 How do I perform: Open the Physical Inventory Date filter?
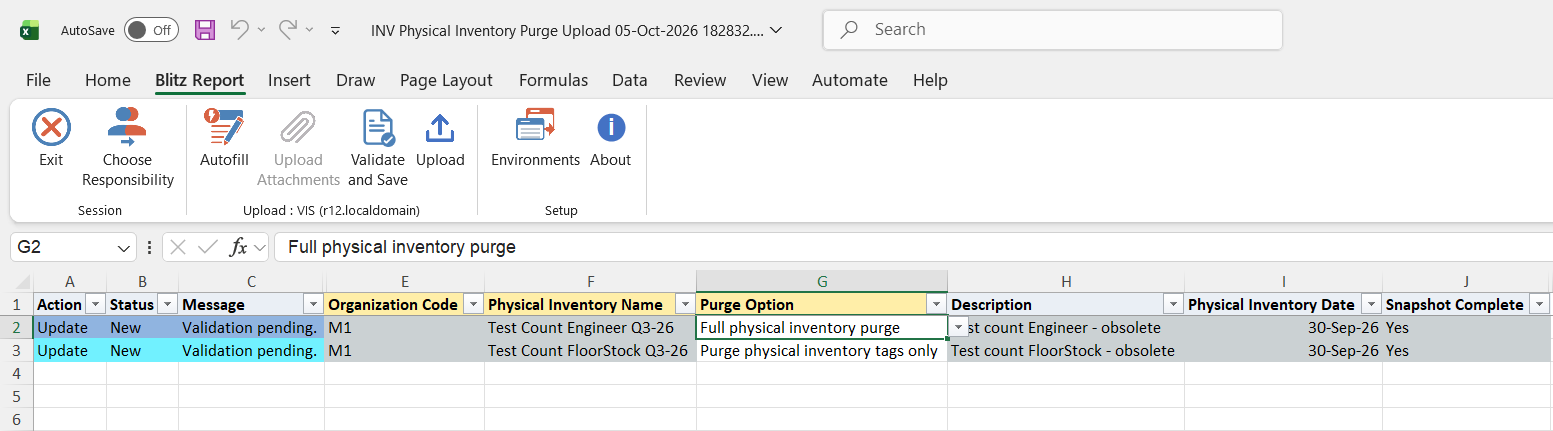point(1371,304)
